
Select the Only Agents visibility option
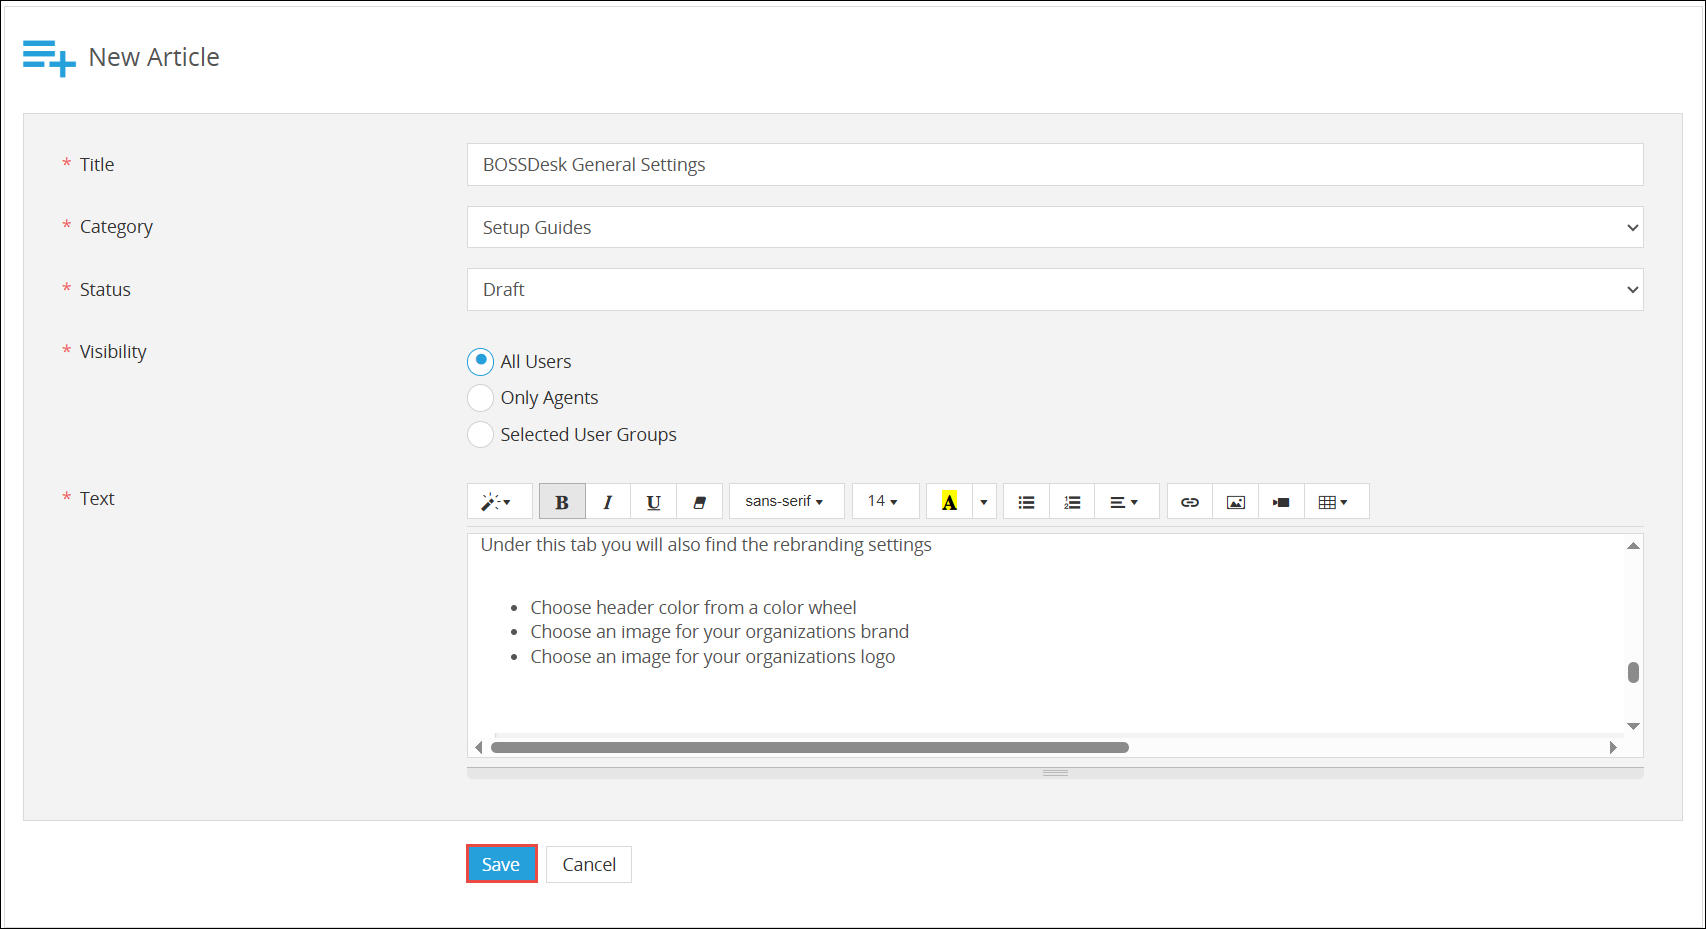pyautogui.click(x=480, y=398)
